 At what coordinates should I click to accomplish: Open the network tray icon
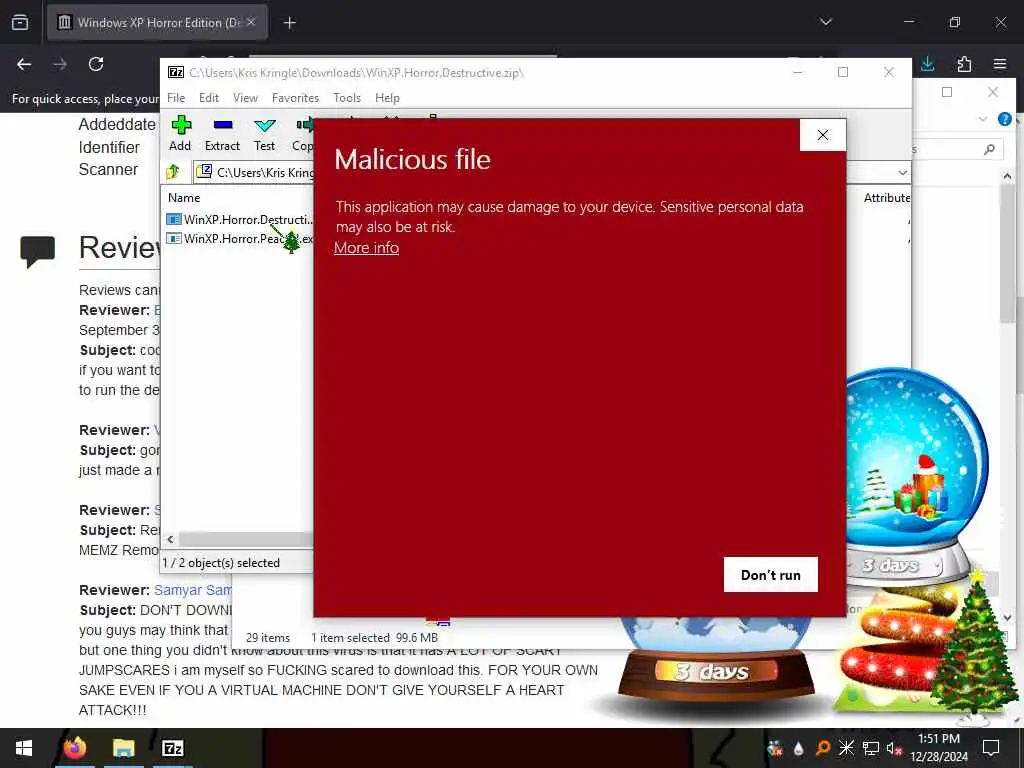click(x=871, y=748)
